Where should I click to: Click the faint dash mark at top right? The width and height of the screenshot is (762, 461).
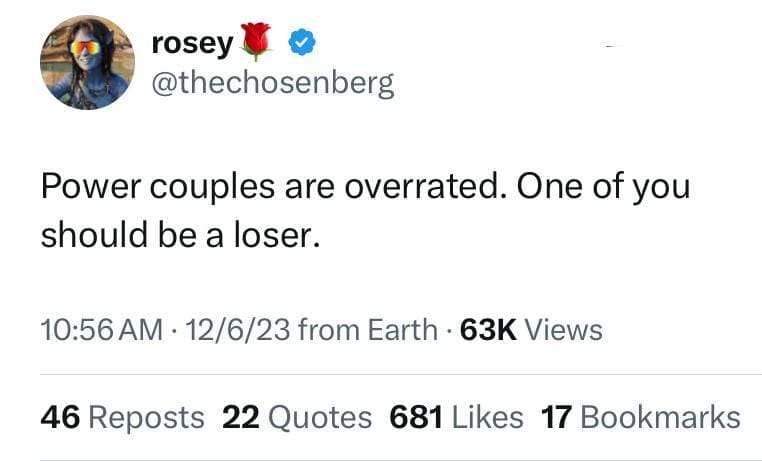coord(613,46)
